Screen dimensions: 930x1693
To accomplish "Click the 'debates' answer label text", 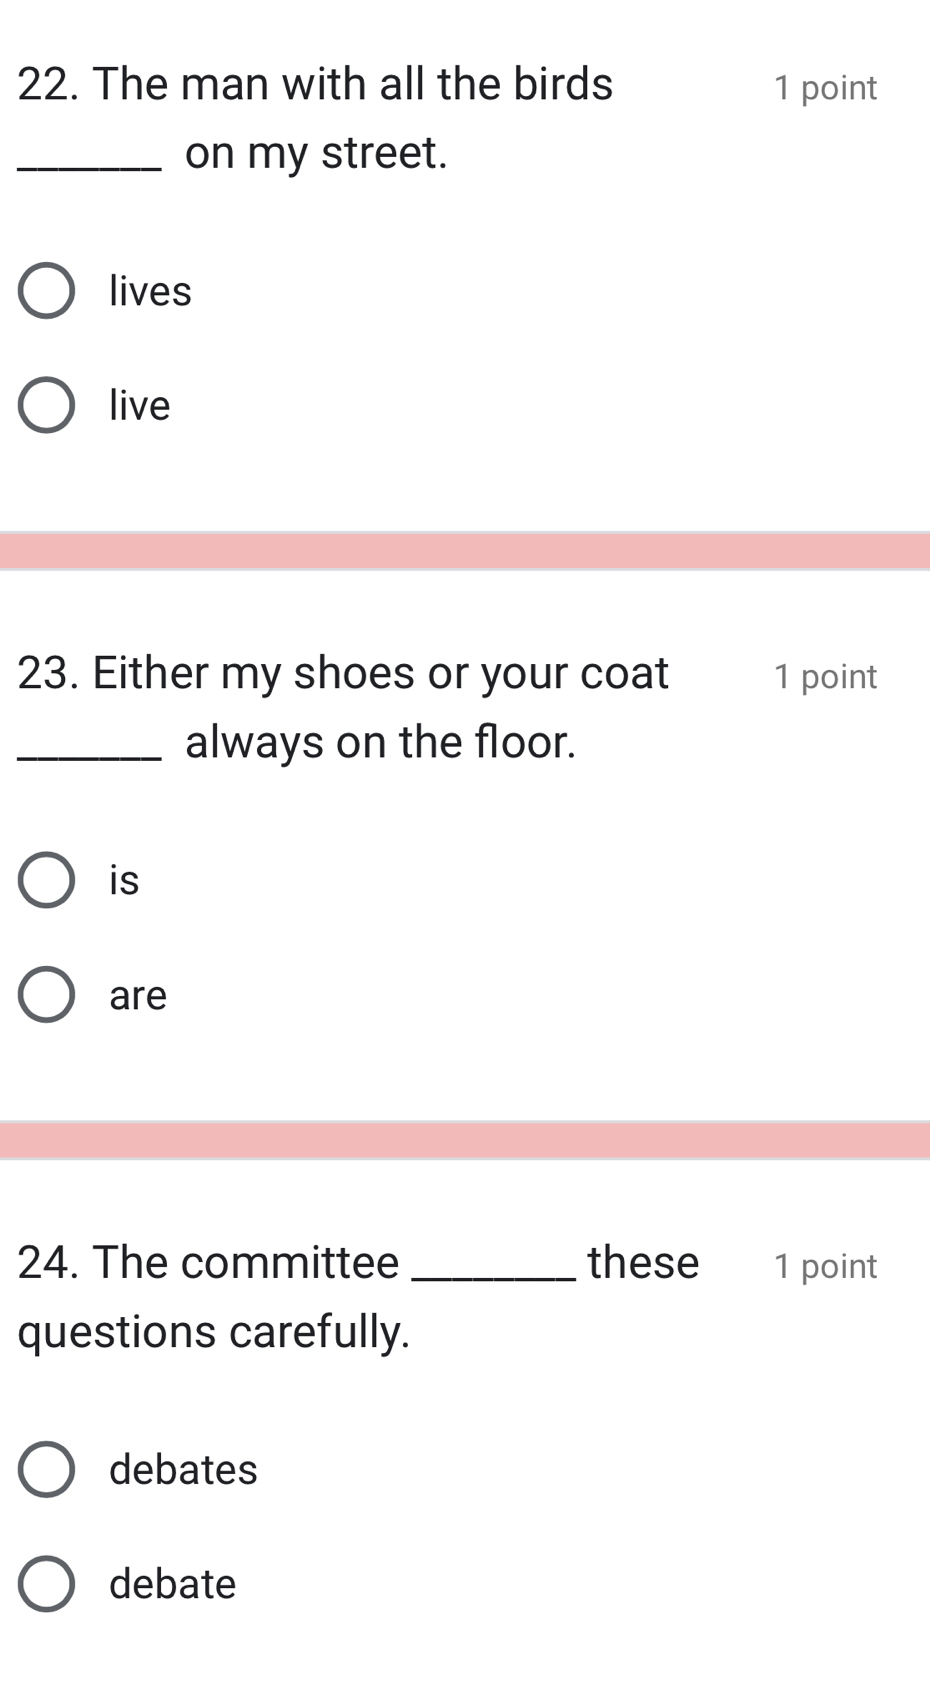I will [183, 1469].
